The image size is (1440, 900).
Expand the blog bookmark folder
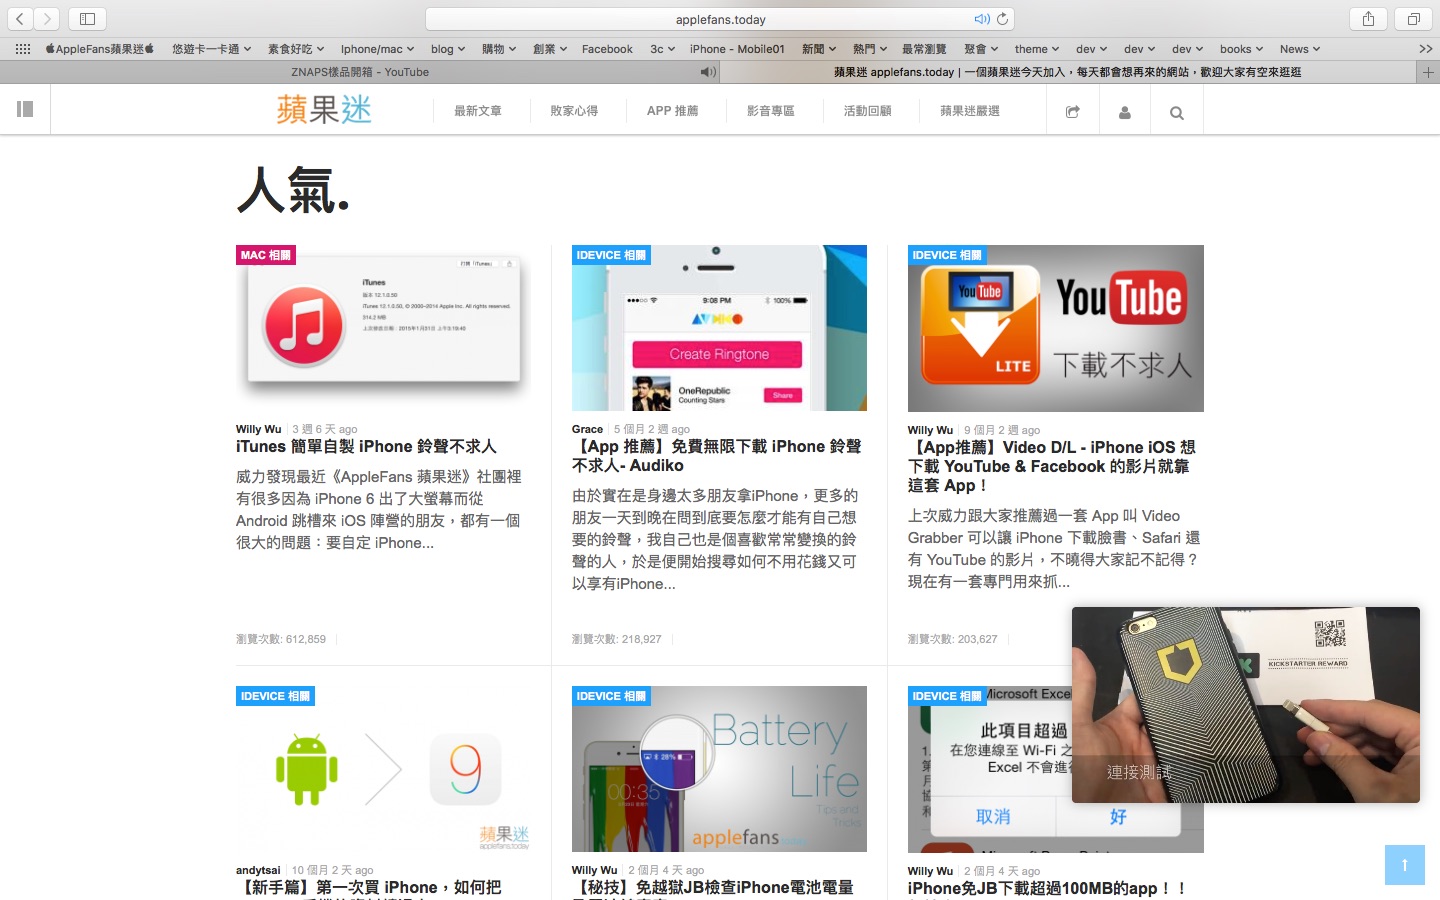click(x=448, y=49)
